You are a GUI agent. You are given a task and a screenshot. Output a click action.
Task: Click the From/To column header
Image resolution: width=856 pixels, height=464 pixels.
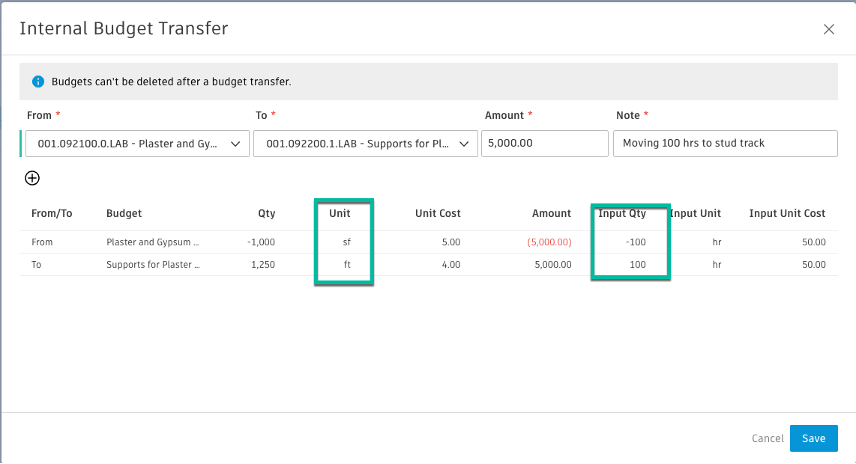coord(51,213)
